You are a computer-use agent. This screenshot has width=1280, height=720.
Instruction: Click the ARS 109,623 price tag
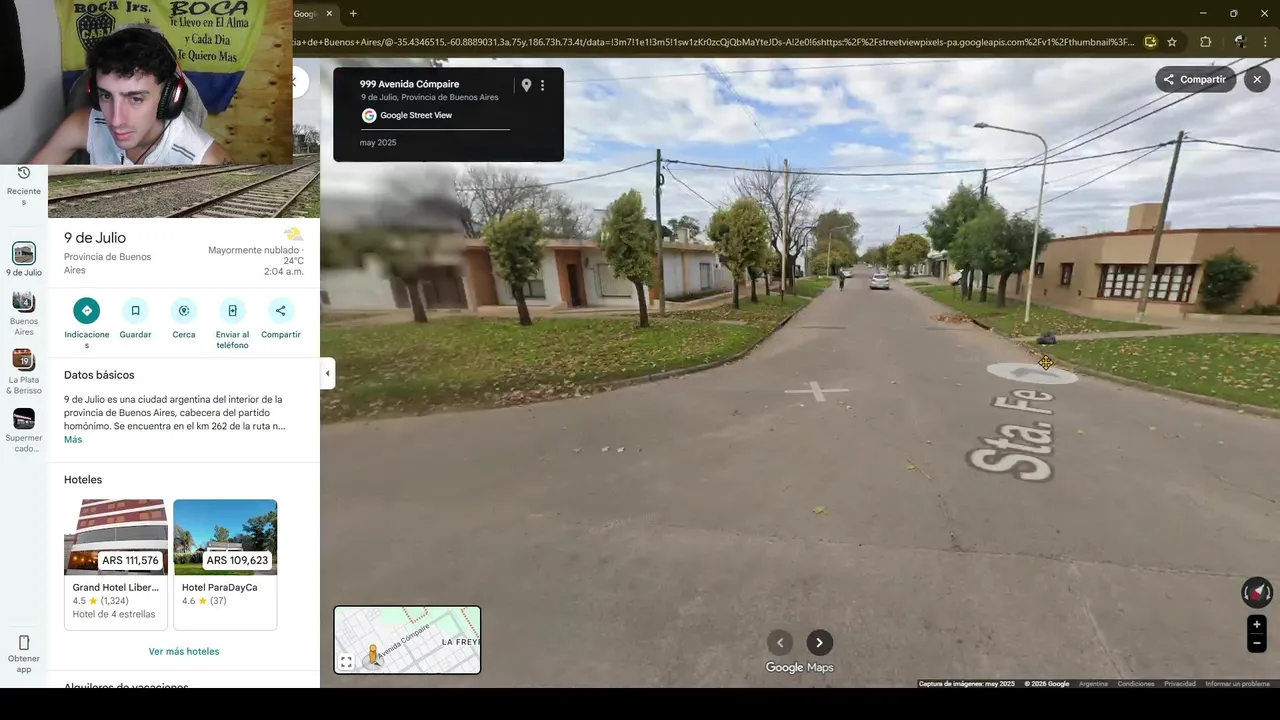click(238, 560)
